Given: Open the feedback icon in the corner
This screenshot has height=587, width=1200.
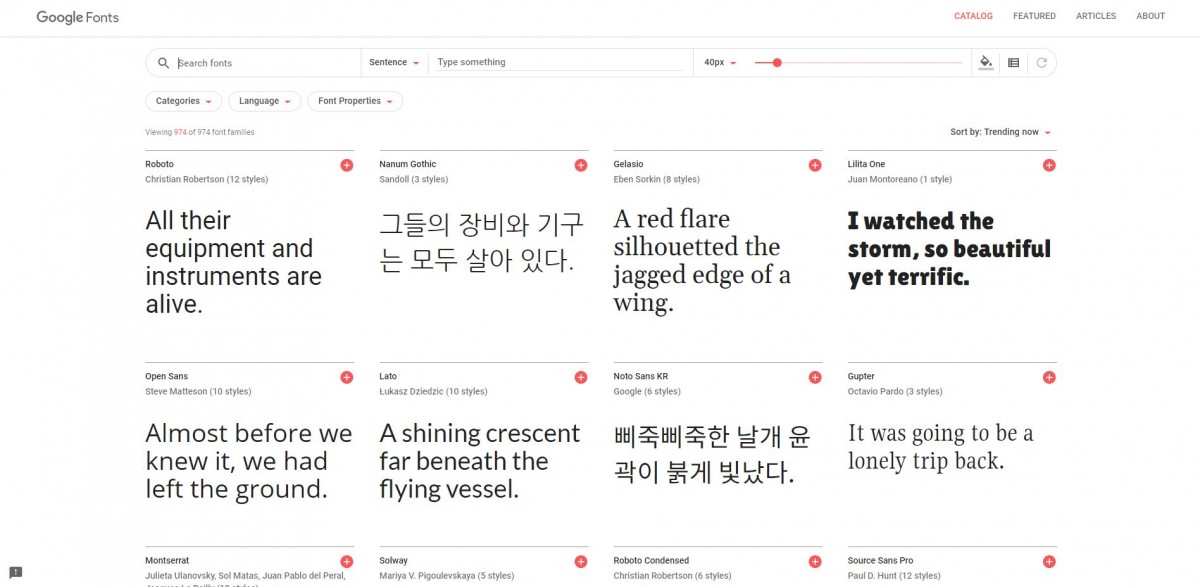Looking at the screenshot, I should coord(16,573).
